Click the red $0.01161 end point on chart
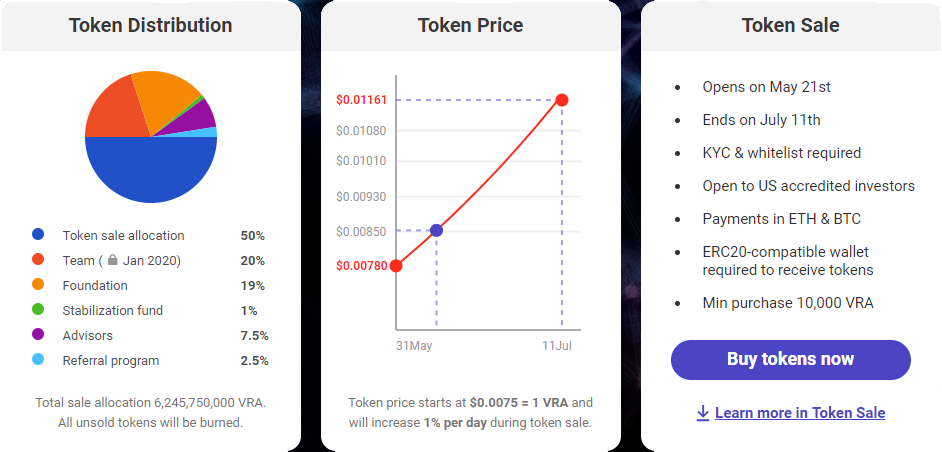This screenshot has width=942, height=452. pos(562,100)
